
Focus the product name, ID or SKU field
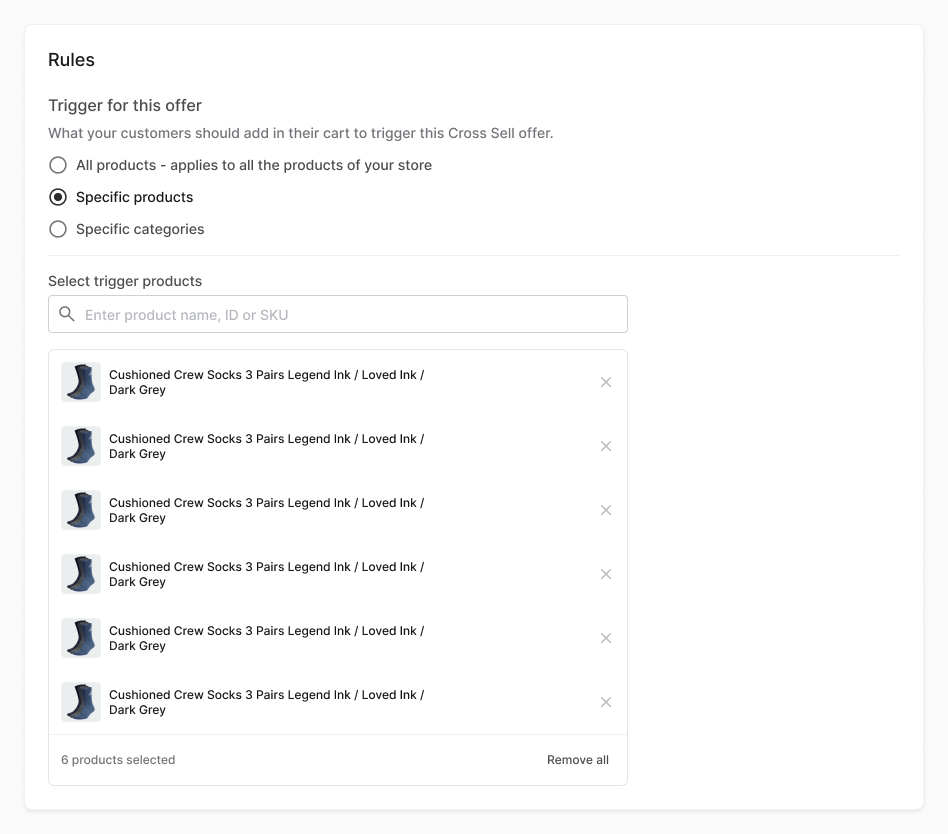(x=338, y=314)
